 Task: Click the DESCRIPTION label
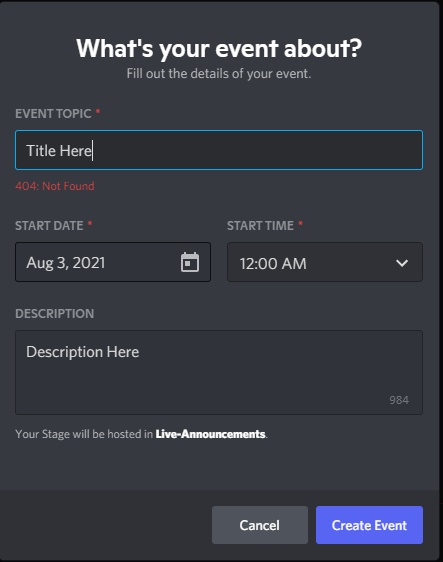click(54, 314)
